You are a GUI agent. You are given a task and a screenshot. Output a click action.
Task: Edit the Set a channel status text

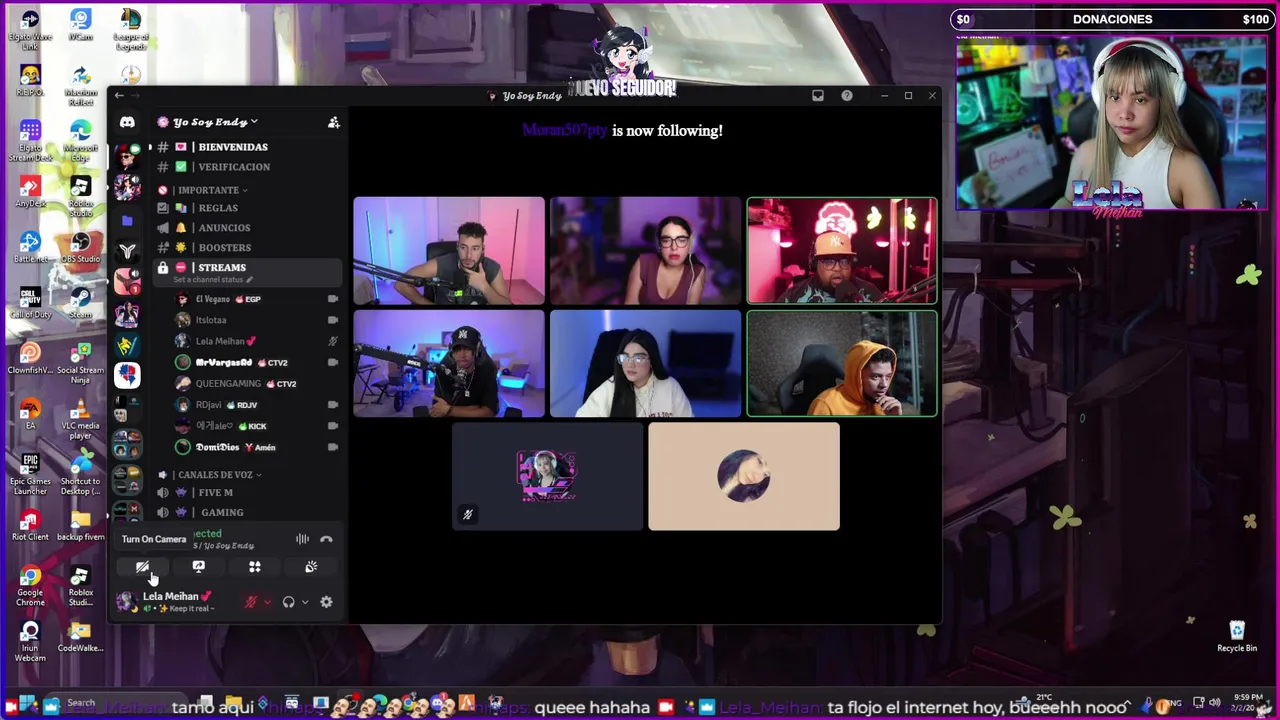tap(213, 280)
